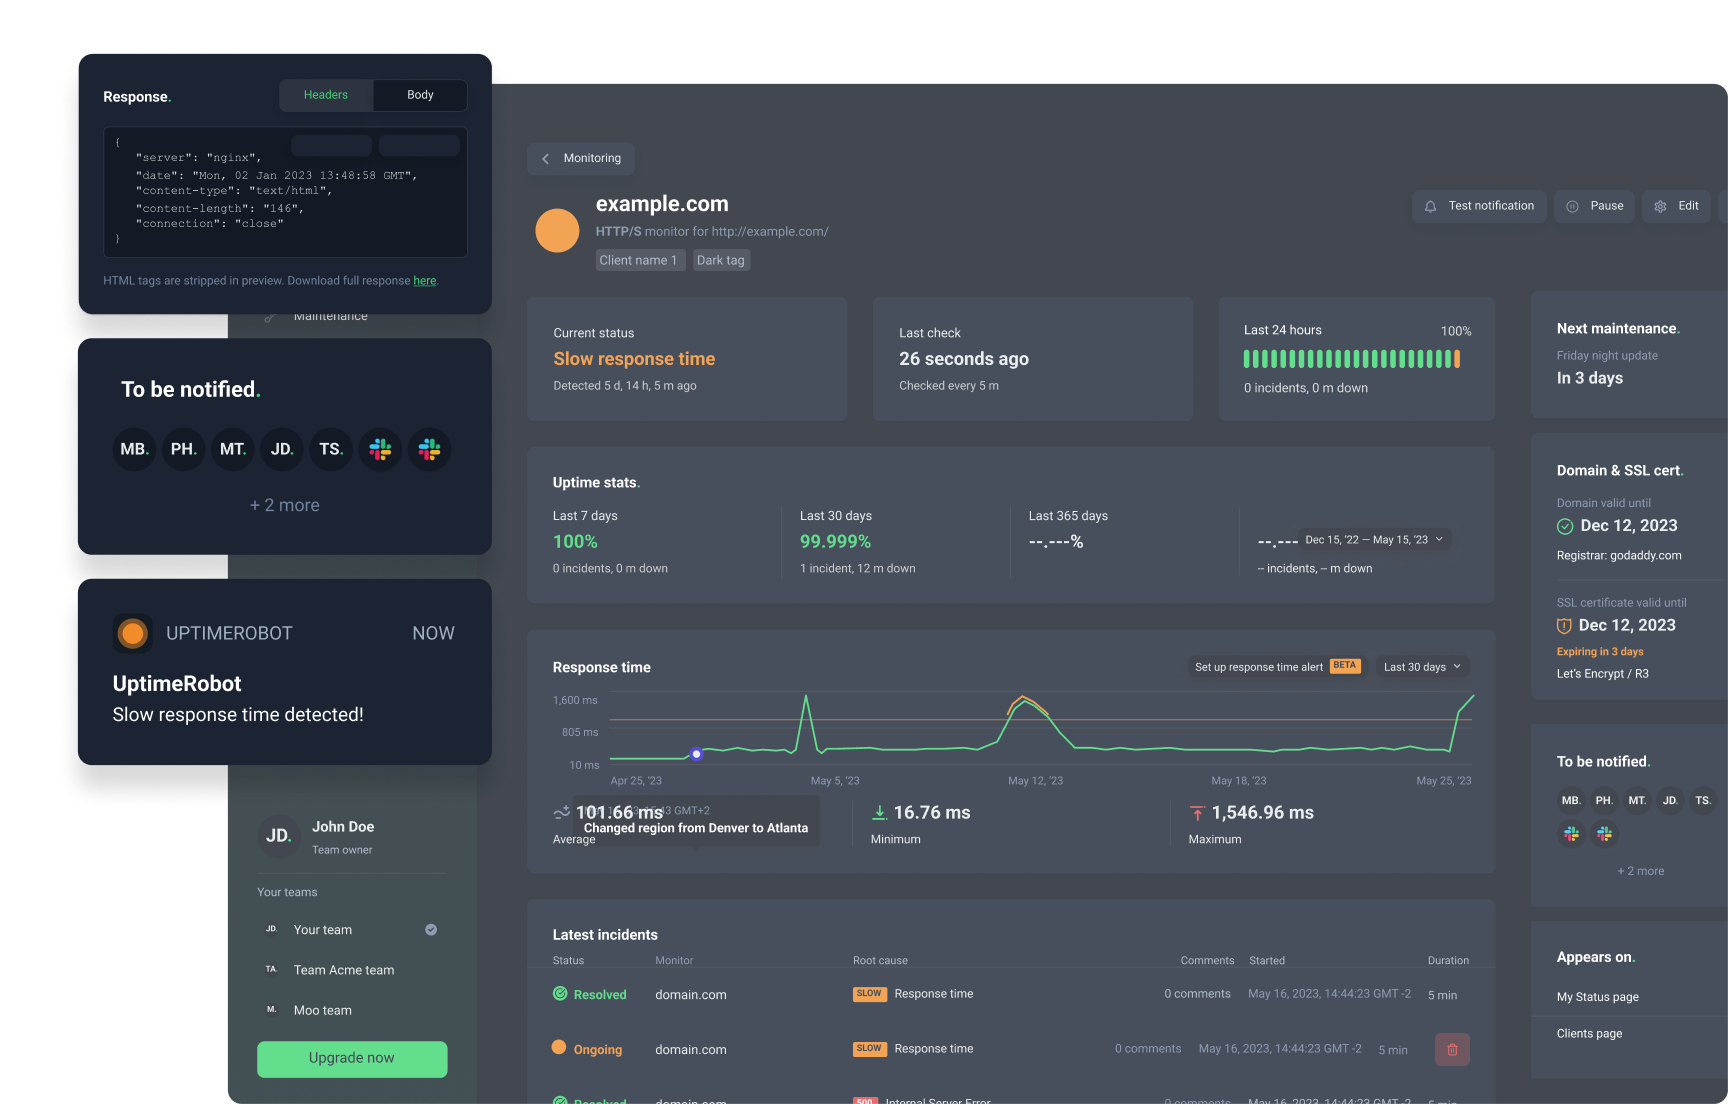Open the Dec 15 – May 15 date range dropdown
1728x1104 pixels.
point(1374,540)
